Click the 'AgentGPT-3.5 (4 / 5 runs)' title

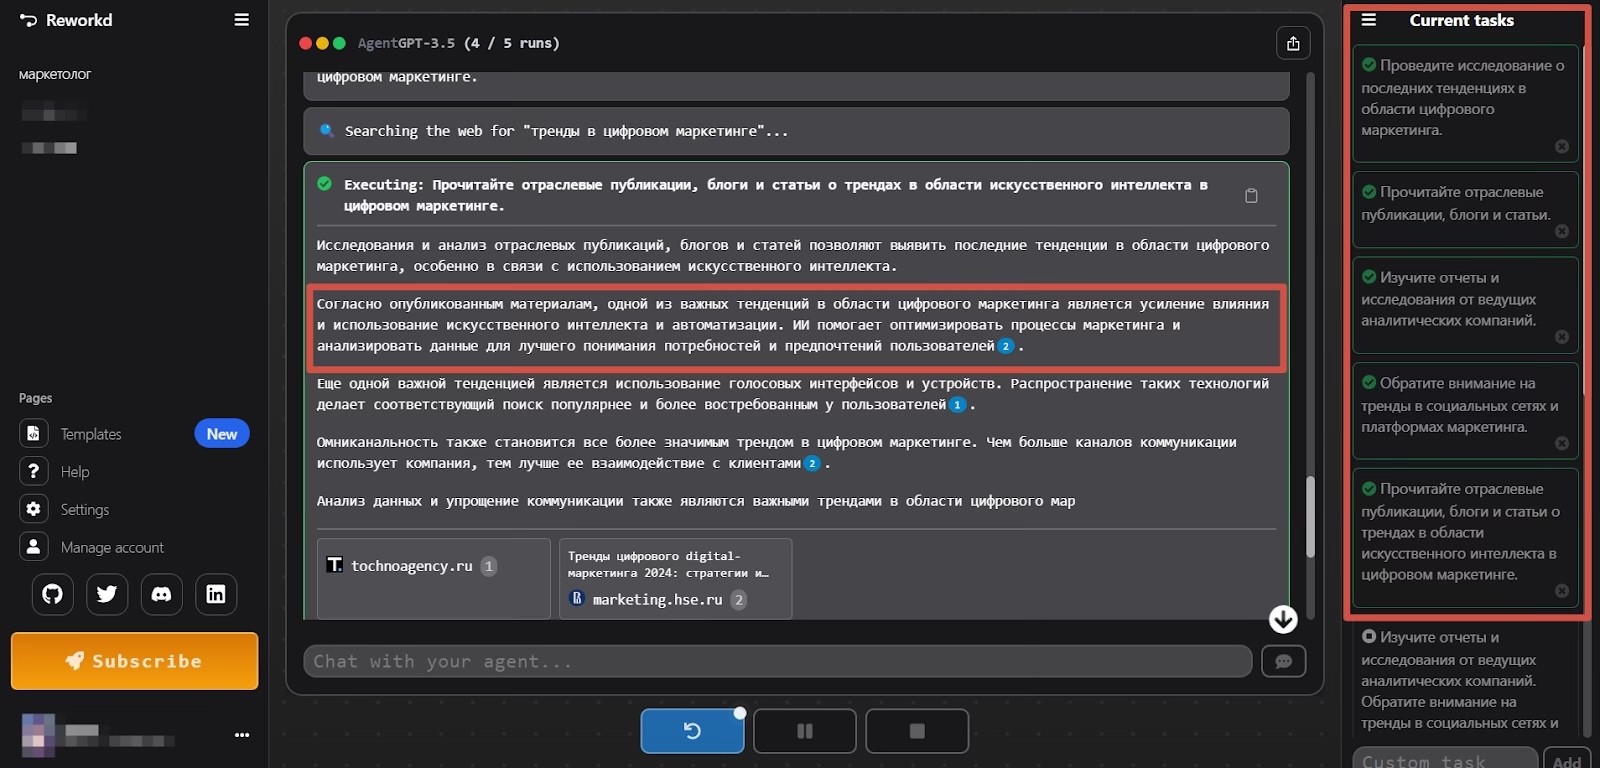(459, 43)
